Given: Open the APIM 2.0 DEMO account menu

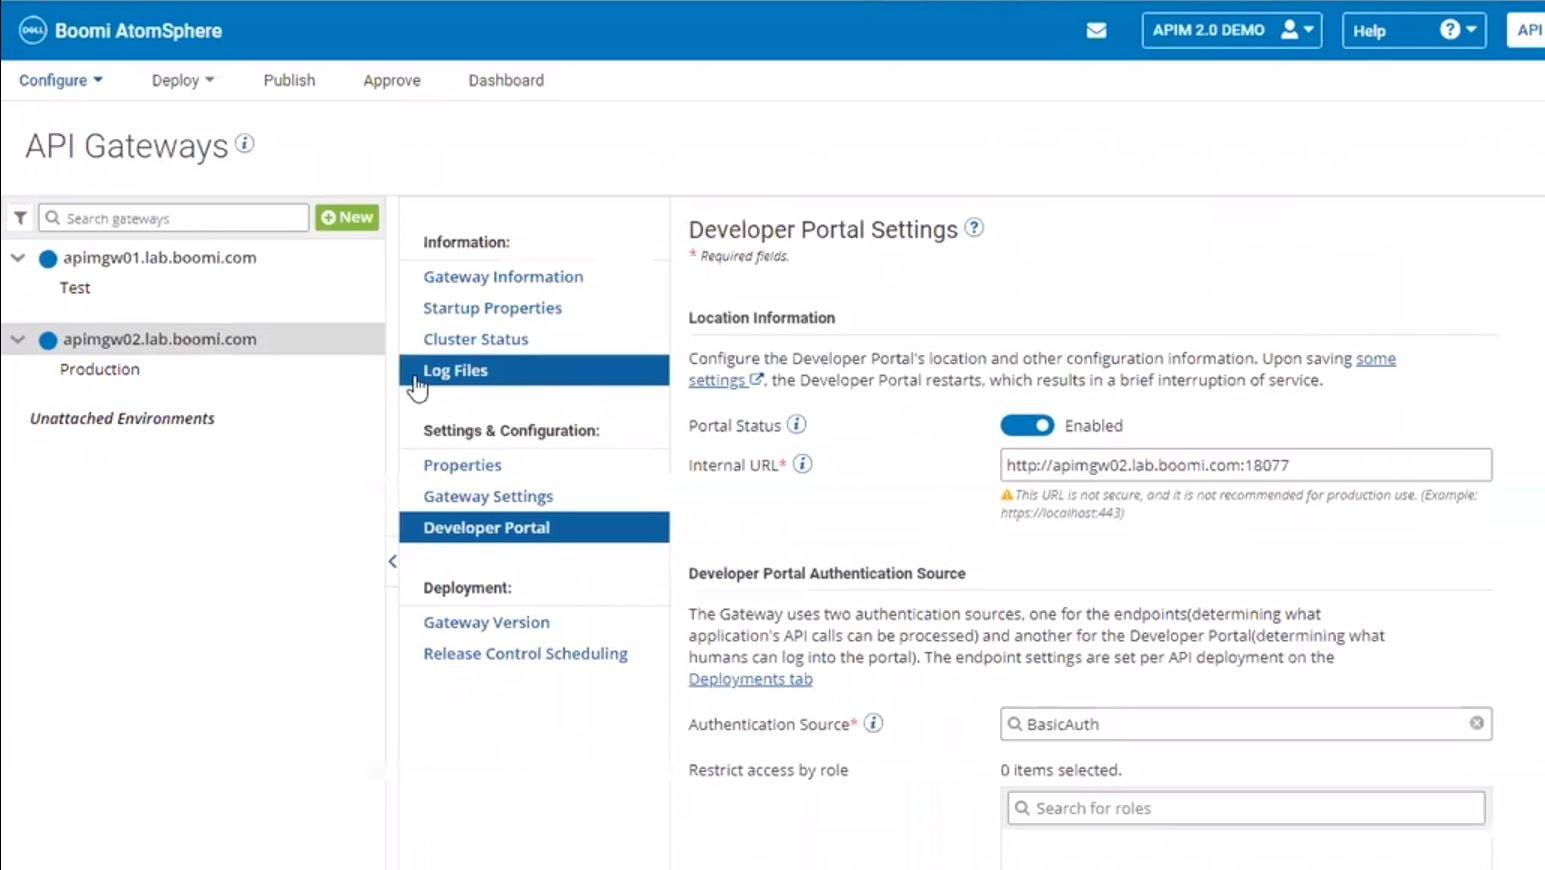Looking at the screenshot, I should (1232, 30).
